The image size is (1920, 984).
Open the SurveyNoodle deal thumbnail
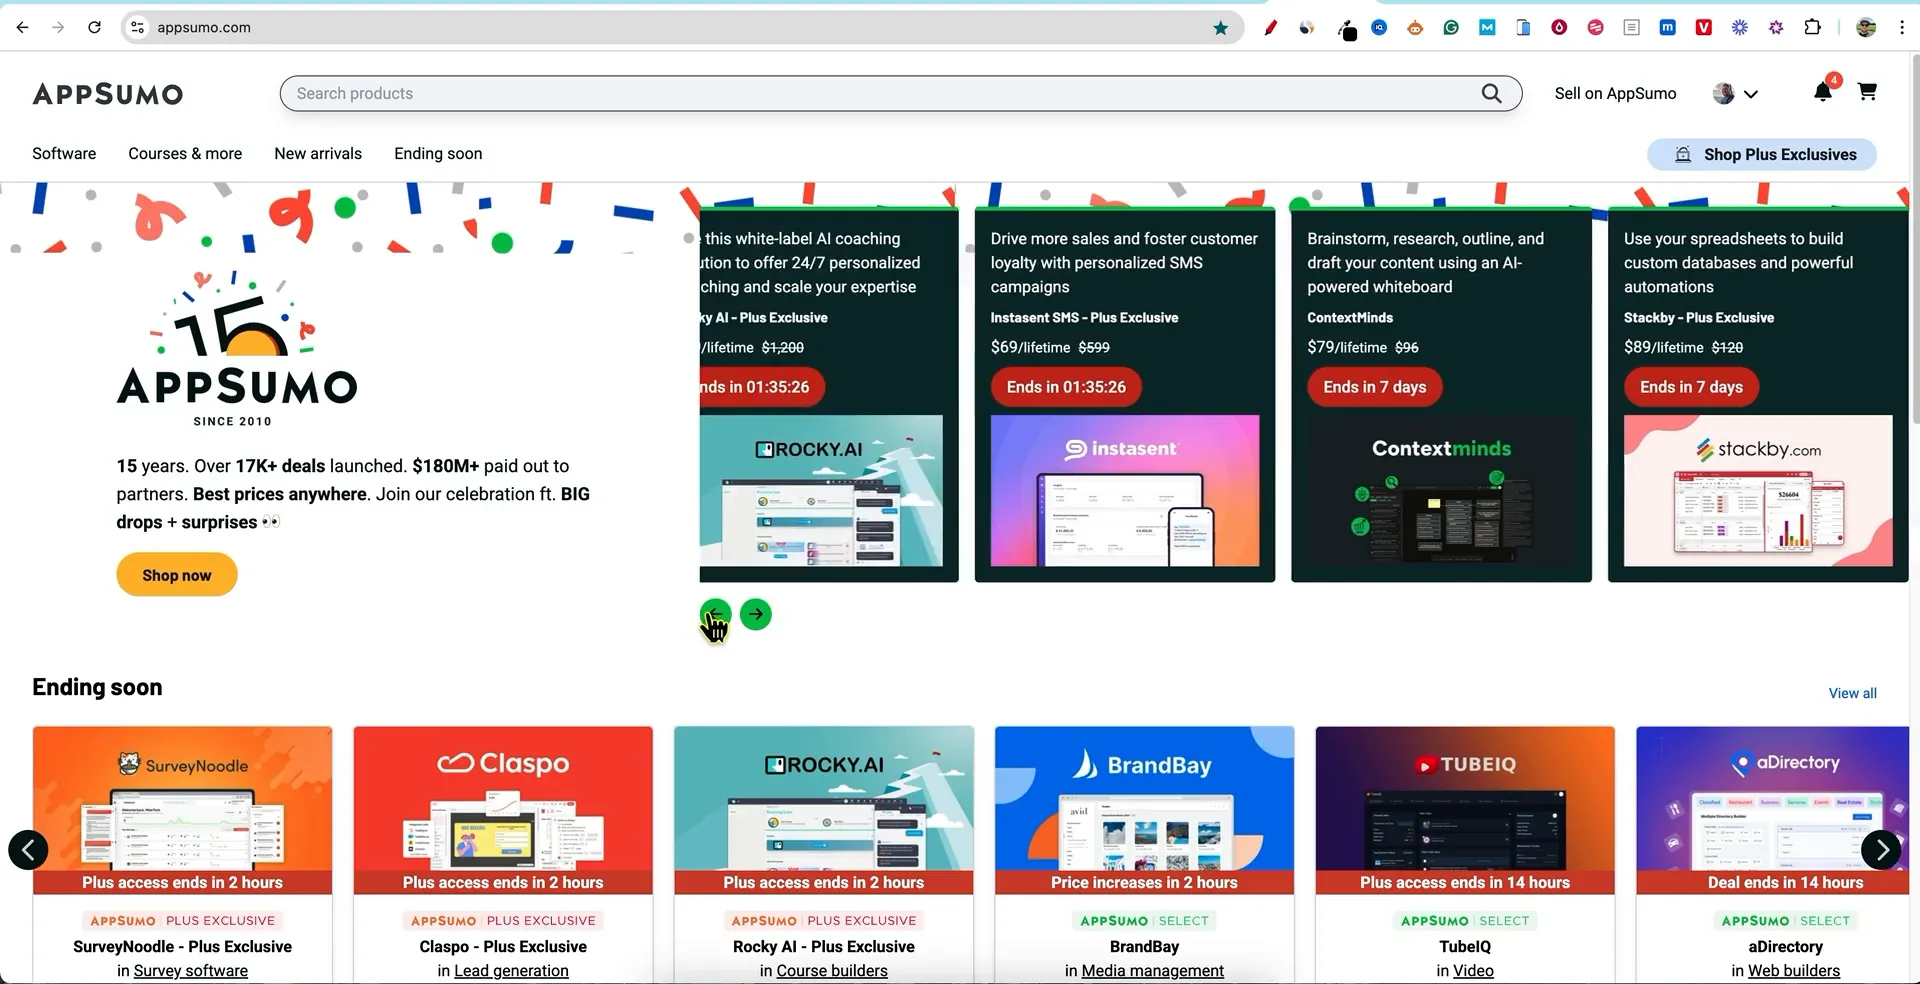click(183, 810)
